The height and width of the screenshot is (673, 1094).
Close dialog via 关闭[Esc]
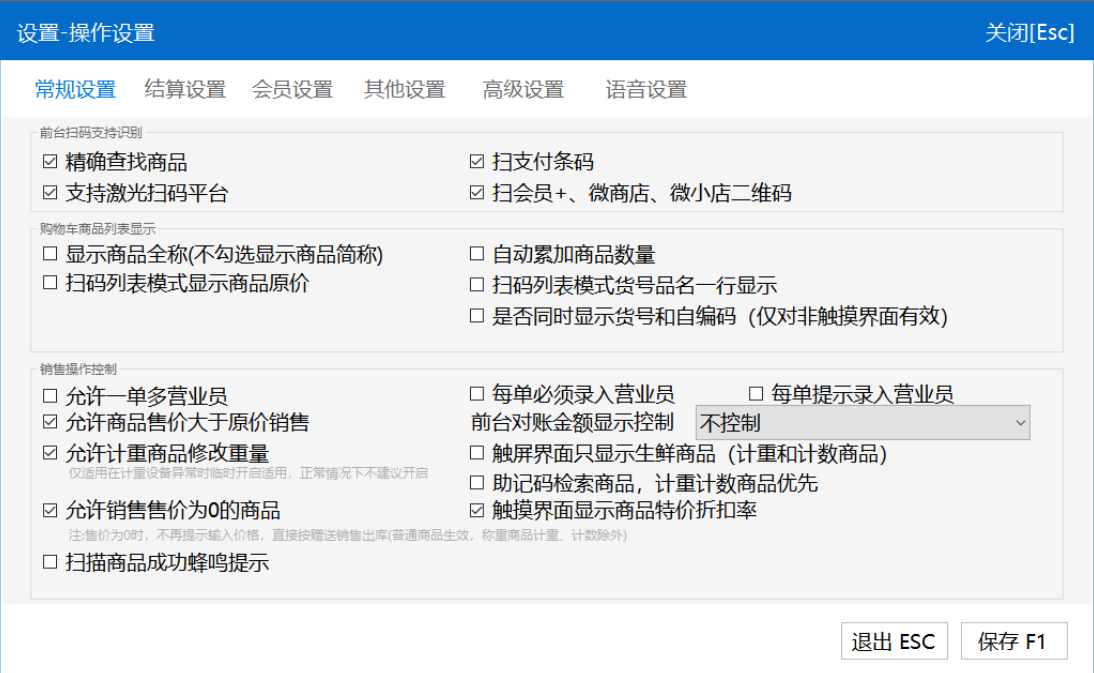click(x=1029, y=33)
